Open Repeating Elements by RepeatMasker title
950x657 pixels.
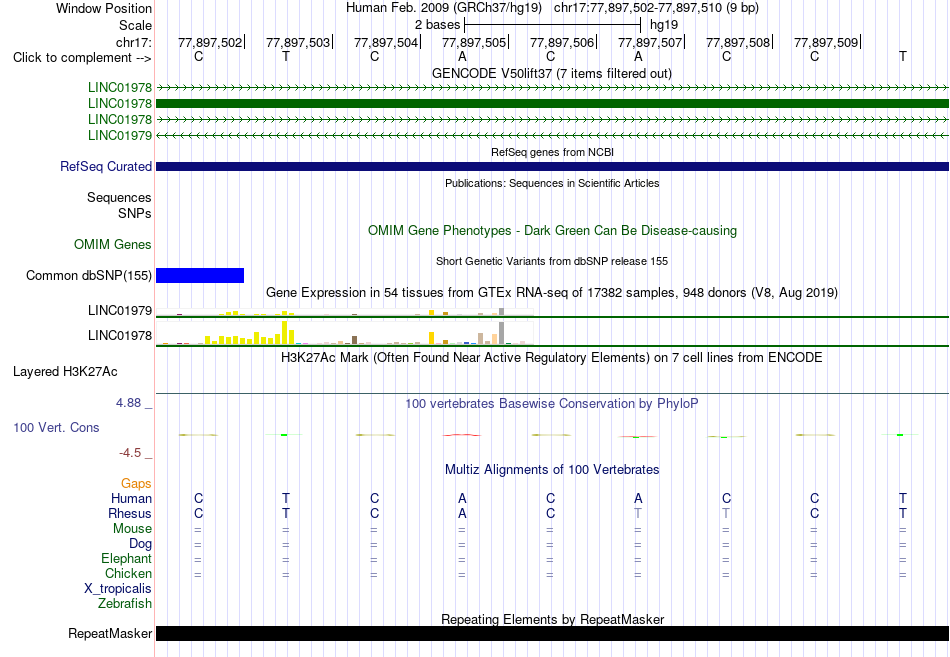point(552,619)
